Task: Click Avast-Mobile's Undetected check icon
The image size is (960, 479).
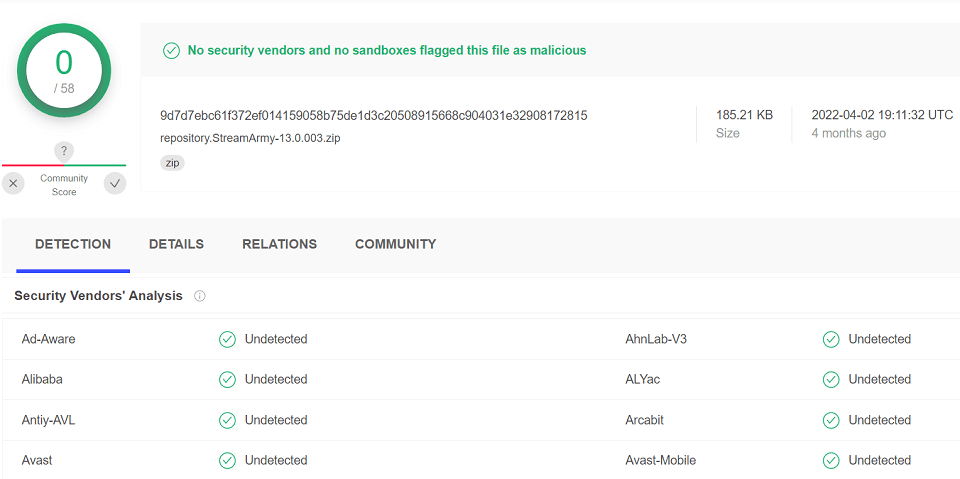Action: [x=831, y=460]
